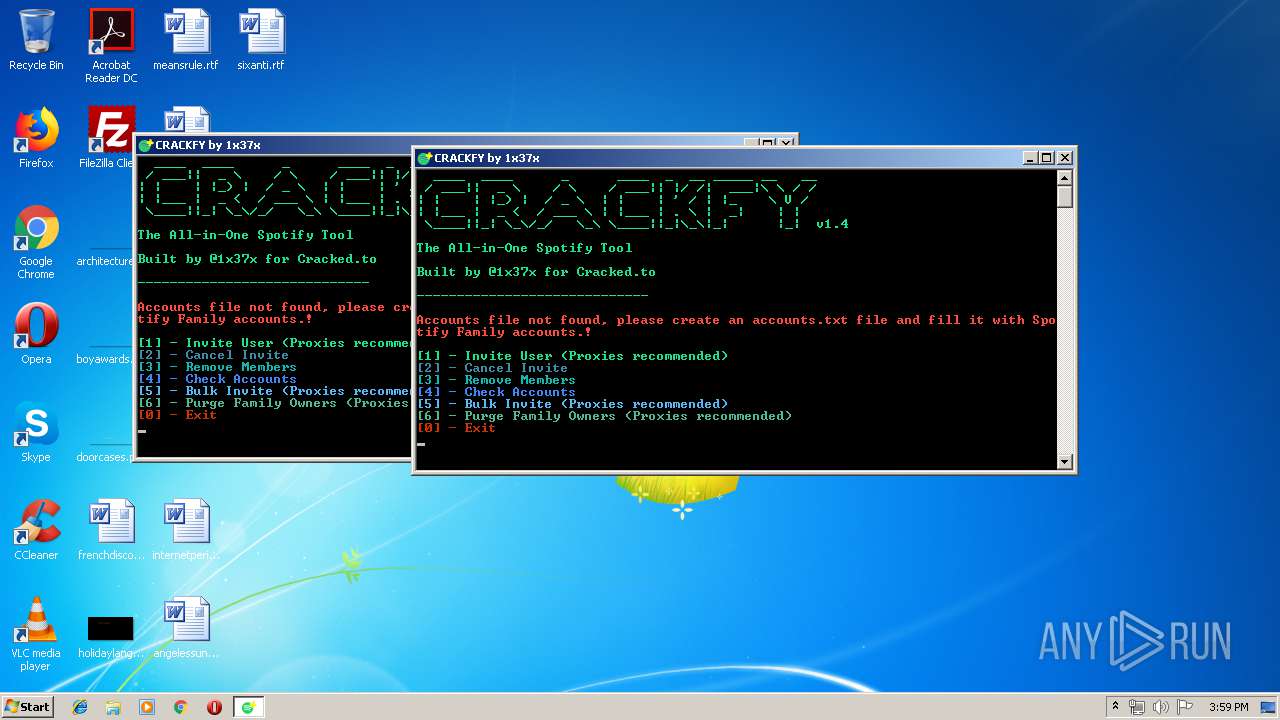
Task: Open angelessun document icon
Action: pyautogui.click(x=186, y=628)
